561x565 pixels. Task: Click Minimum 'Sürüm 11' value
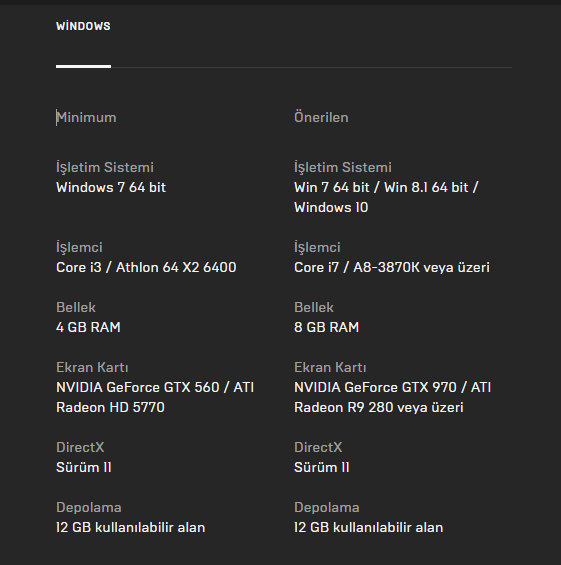[84, 467]
